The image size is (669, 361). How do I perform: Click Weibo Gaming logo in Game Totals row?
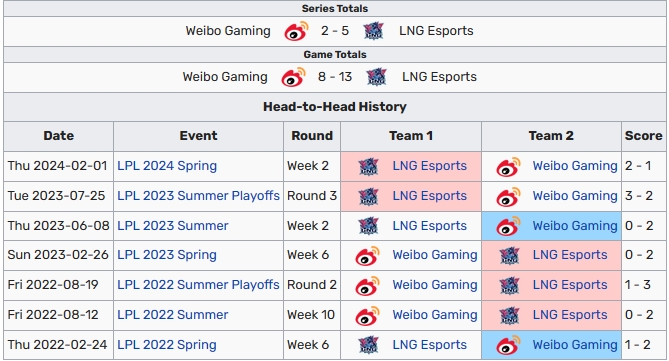click(293, 77)
